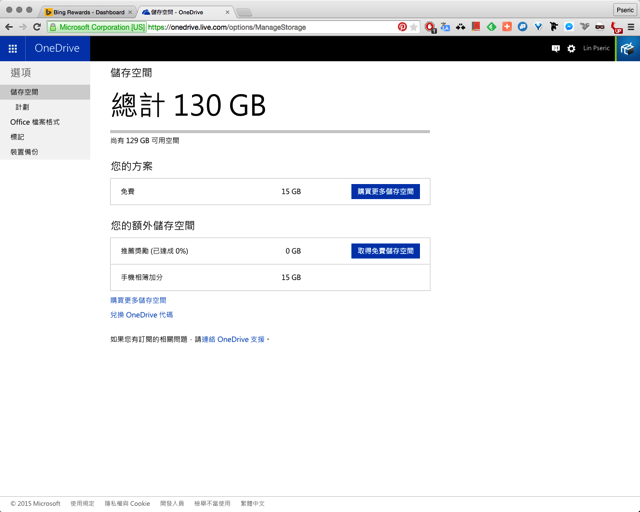
Task: Open the Chrome hamburger menu
Action: 631,27
